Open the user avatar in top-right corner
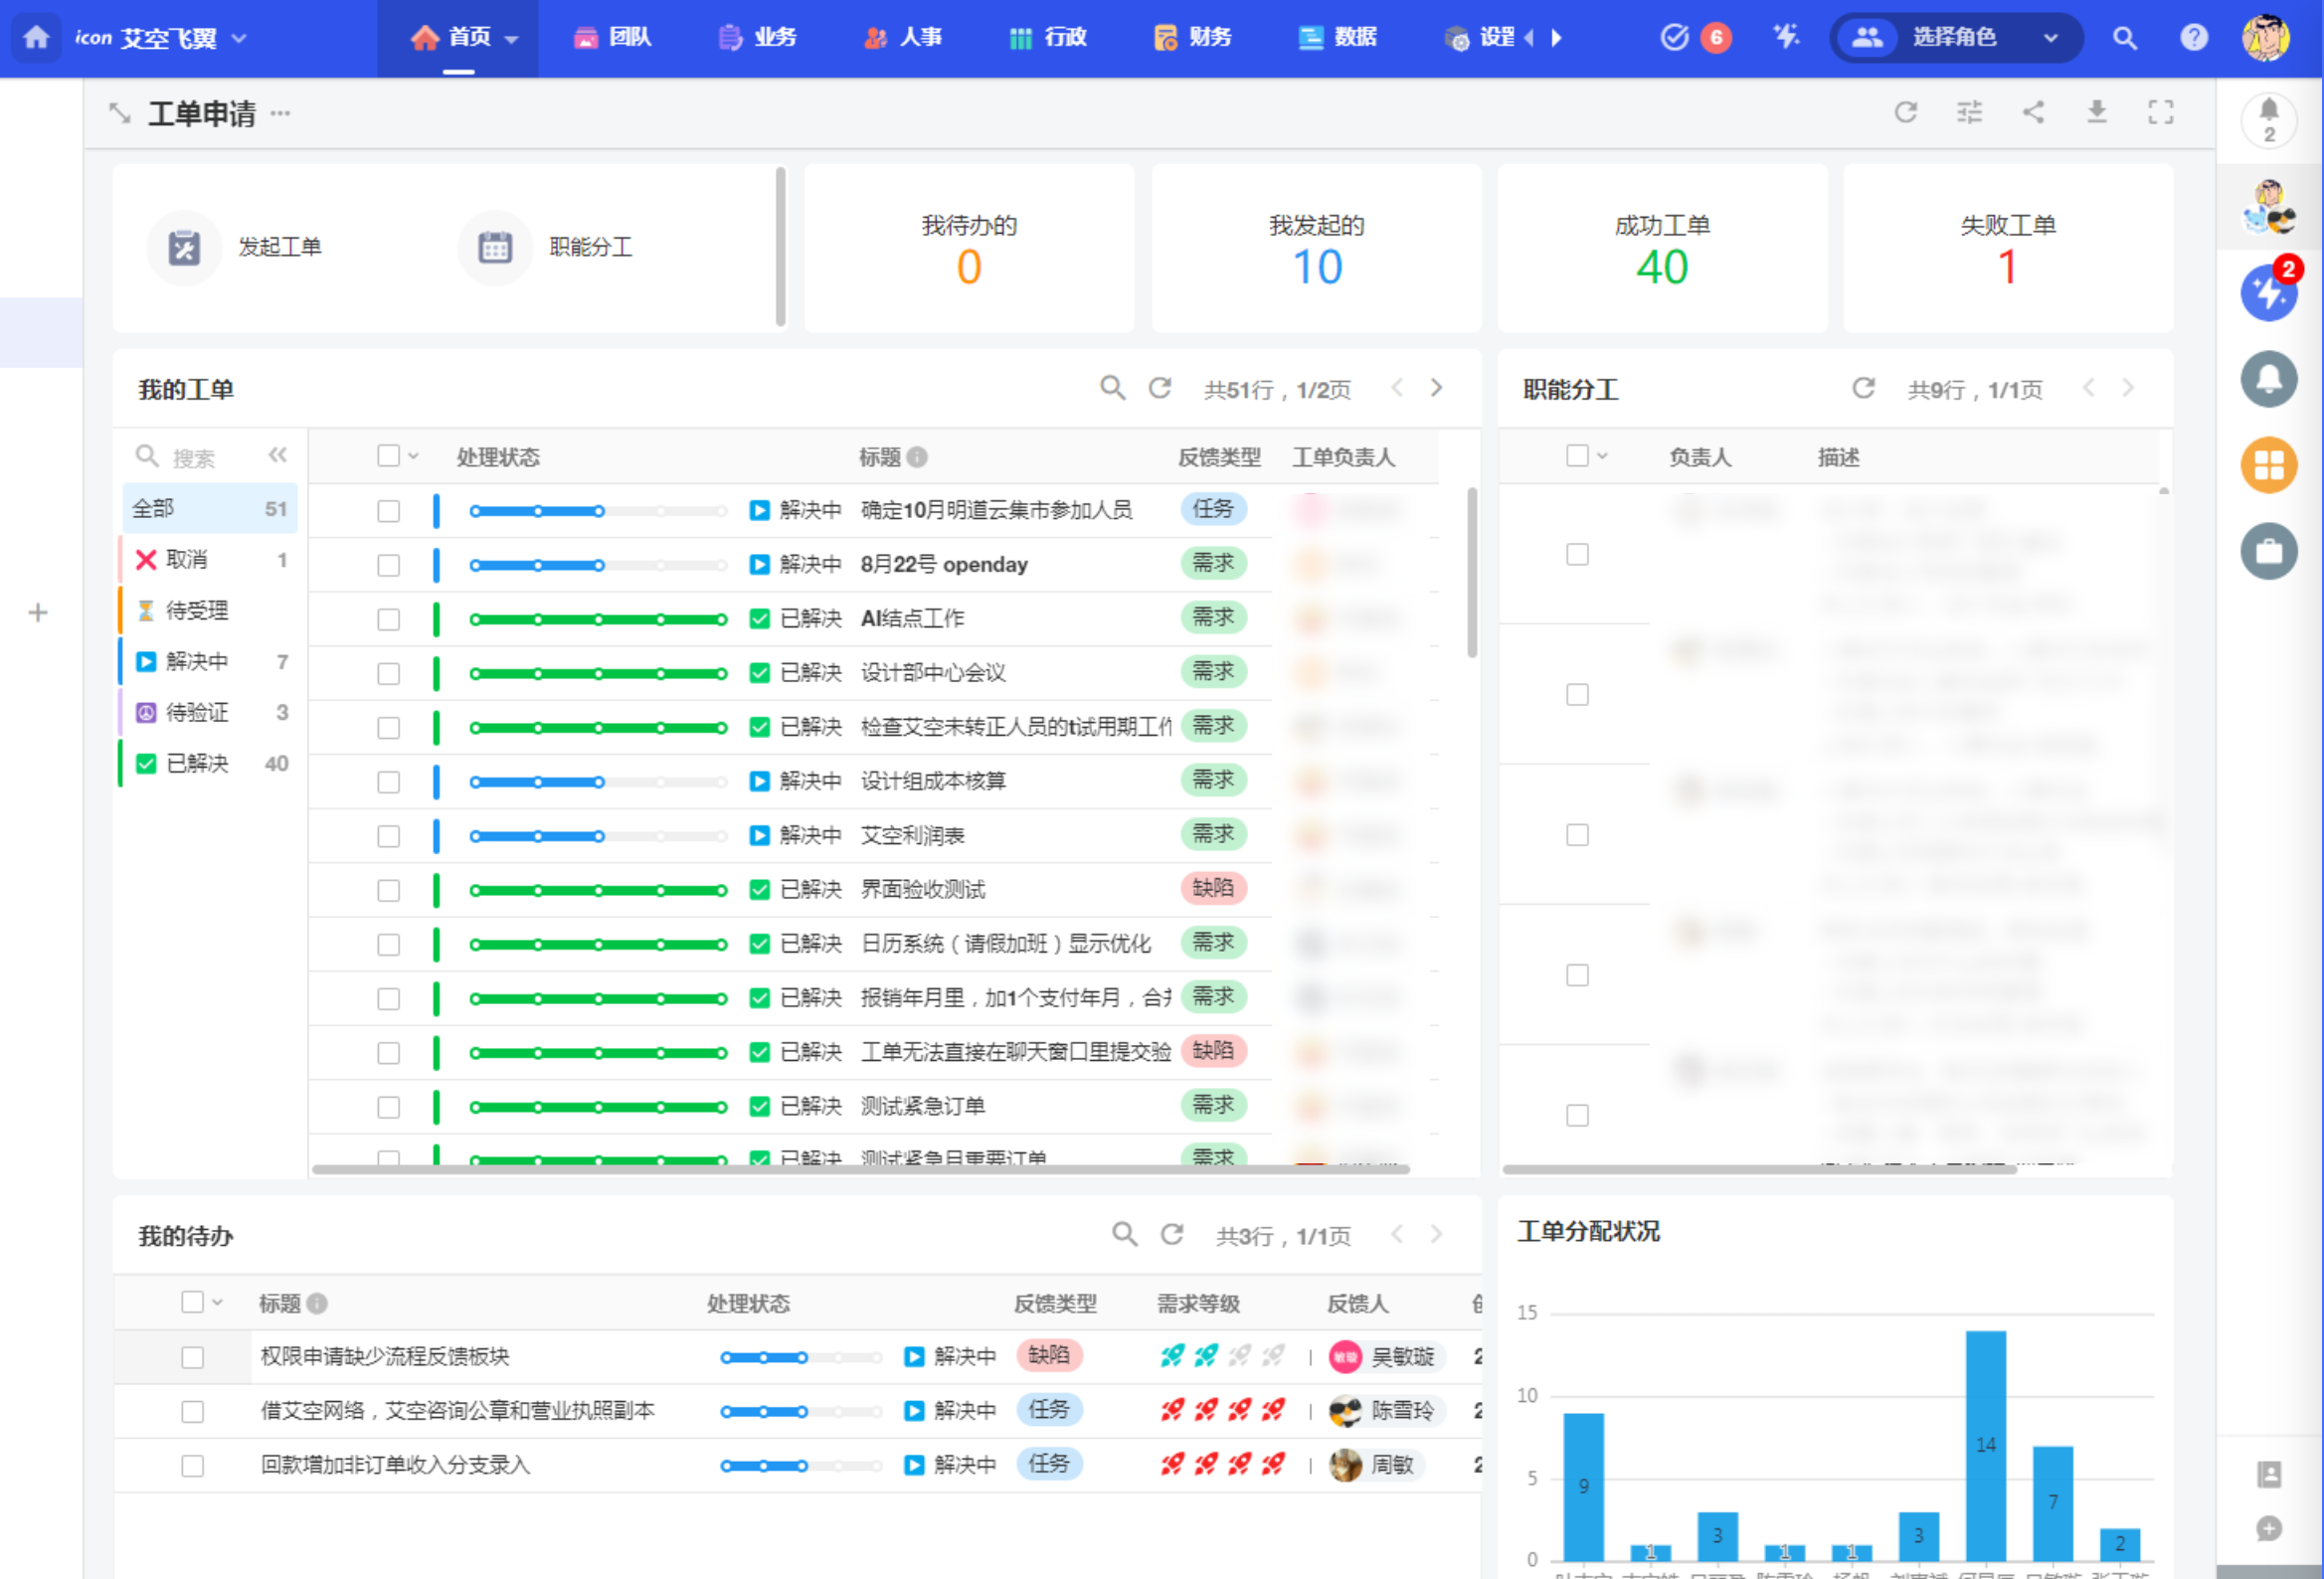Image resolution: width=2324 pixels, height=1579 pixels. pos(2266,38)
